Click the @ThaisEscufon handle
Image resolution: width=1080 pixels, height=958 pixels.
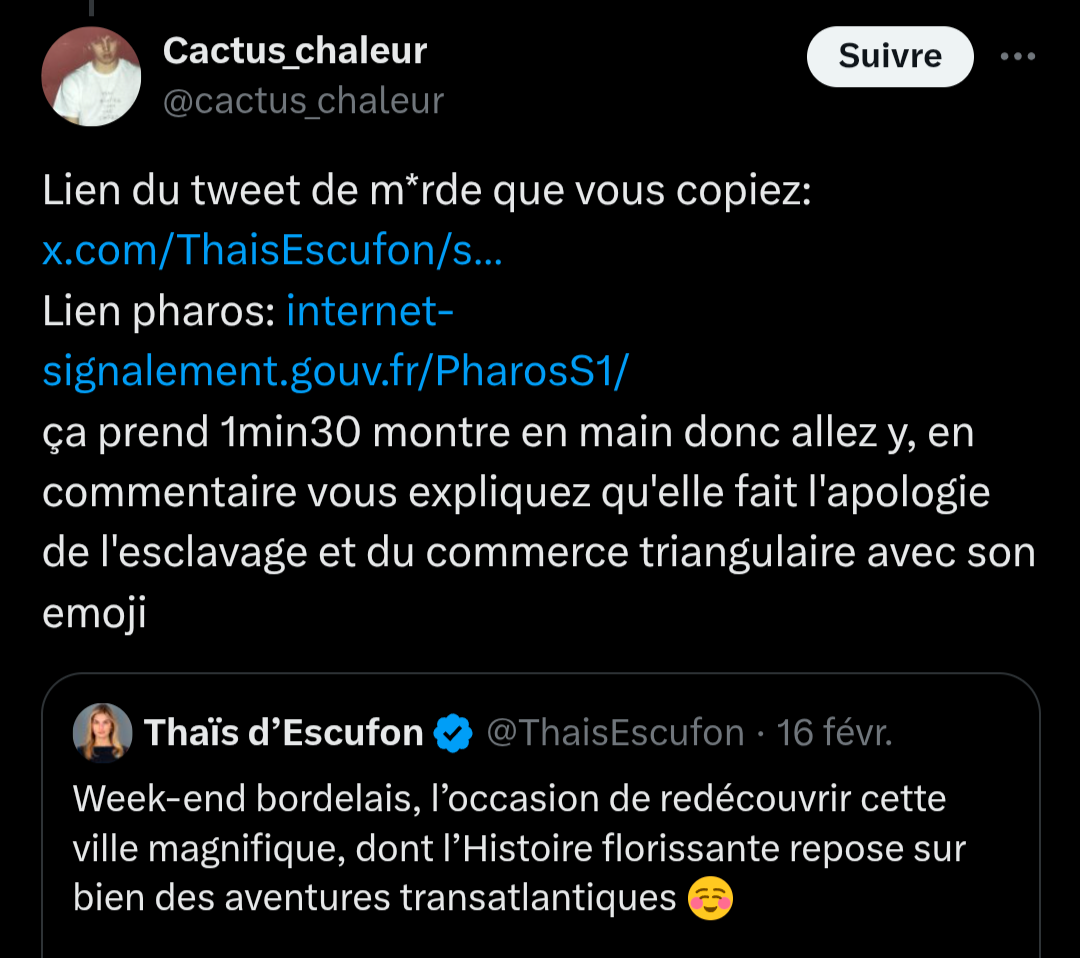[x=615, y=733]
